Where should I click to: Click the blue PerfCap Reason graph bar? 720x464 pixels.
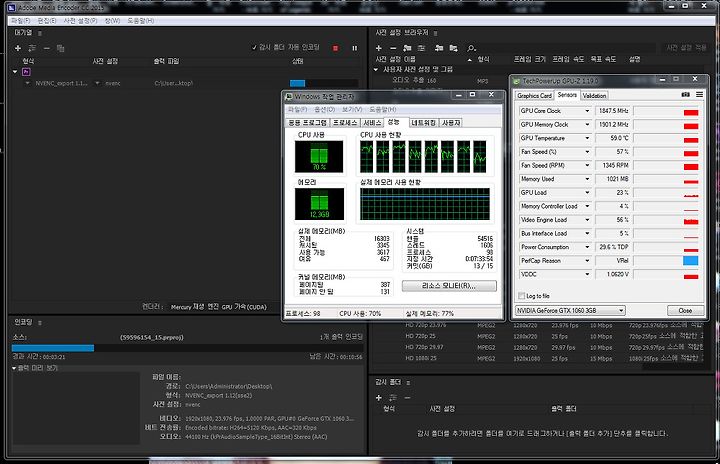pos(691,260)
